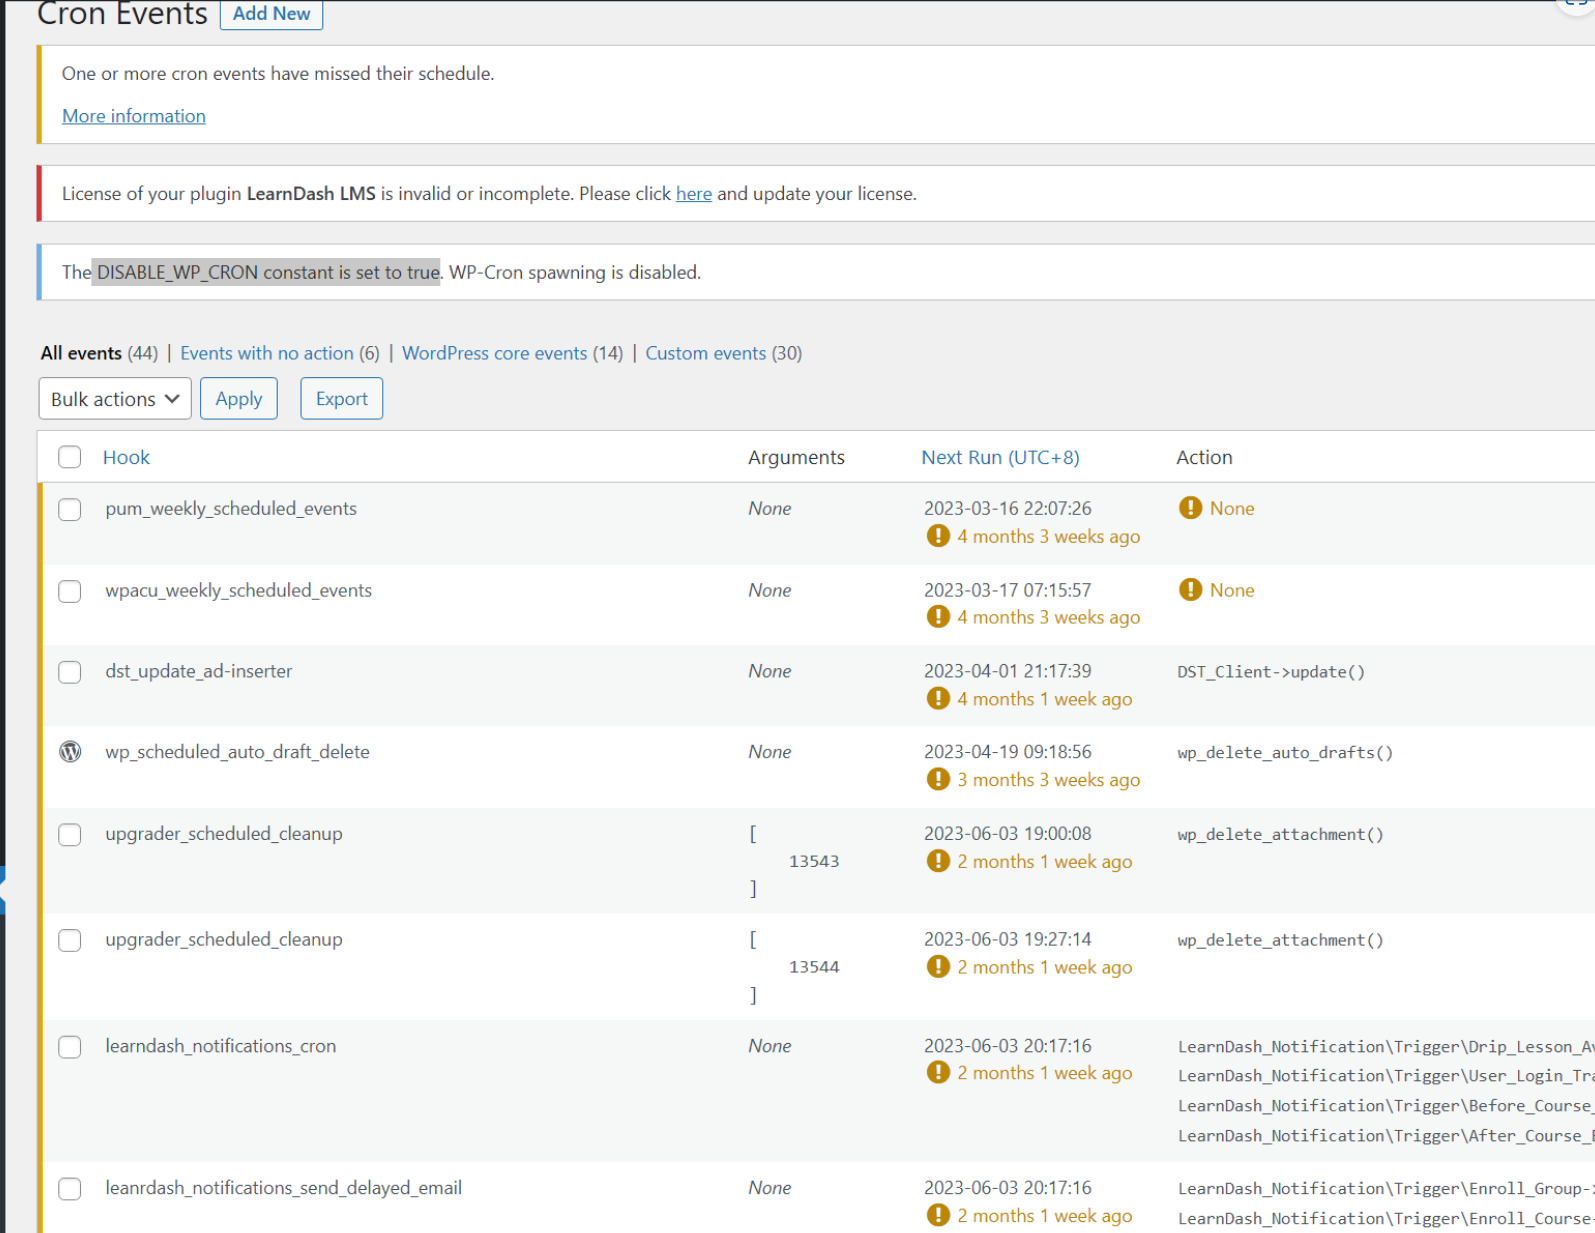Open the Bulk actions dropdown
Screen dimensions: 1595x1233
115,399
